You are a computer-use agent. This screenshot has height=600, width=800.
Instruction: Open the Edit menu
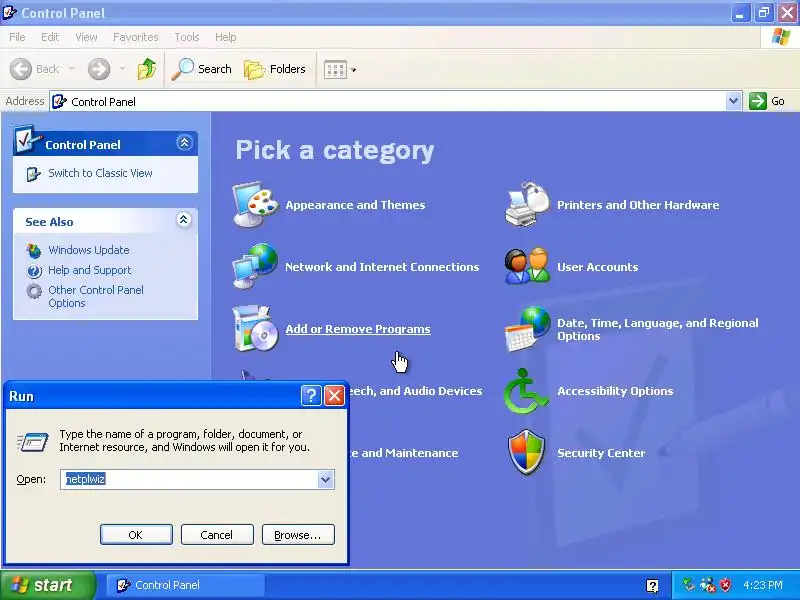pos(50,37)
